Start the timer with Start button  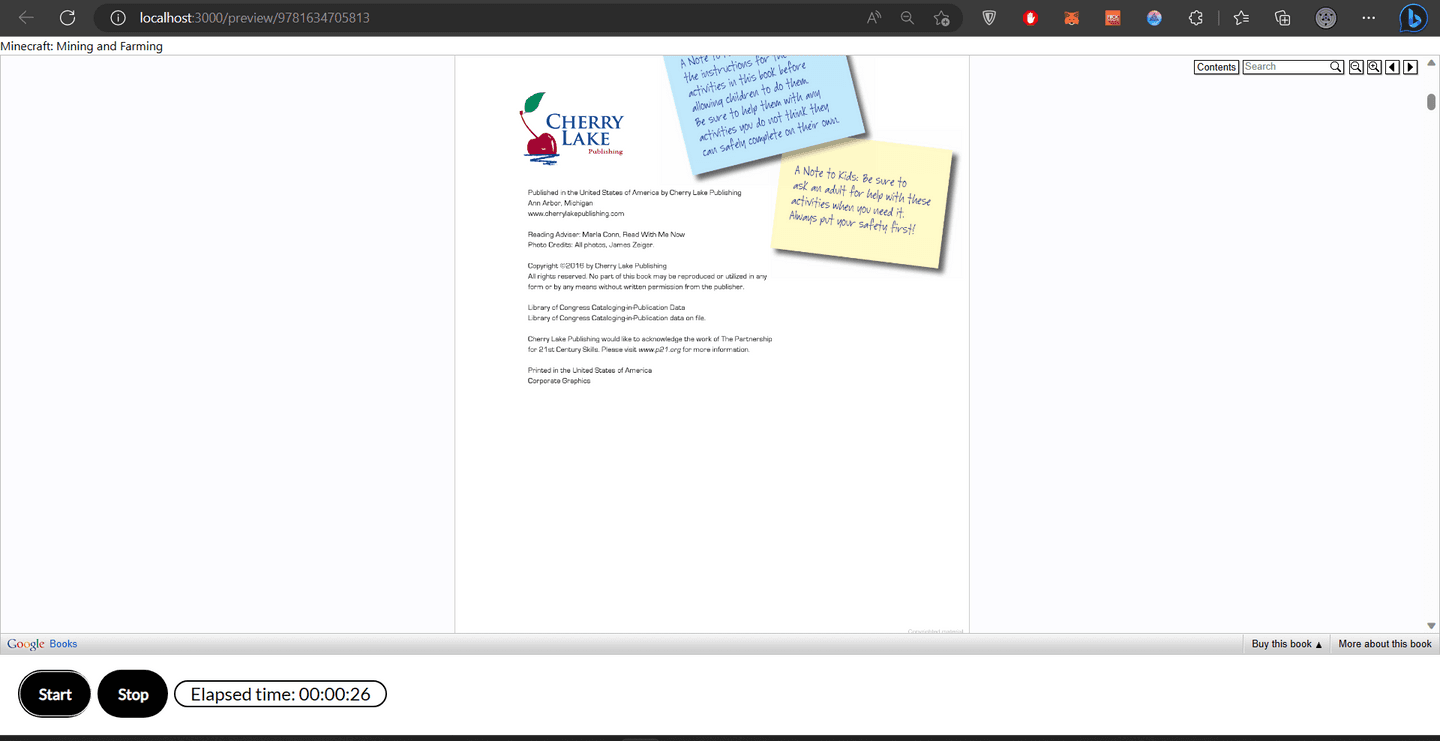click(55, 694)
